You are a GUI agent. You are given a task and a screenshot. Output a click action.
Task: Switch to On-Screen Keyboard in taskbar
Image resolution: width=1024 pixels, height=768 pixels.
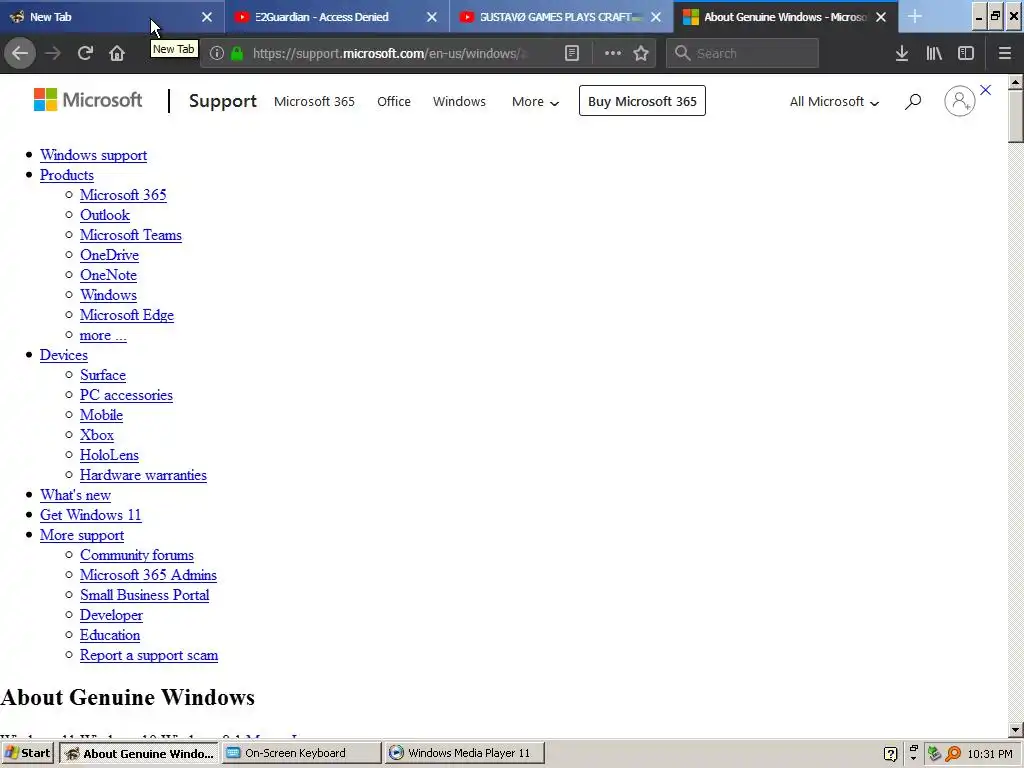click(x=301, y=753)
